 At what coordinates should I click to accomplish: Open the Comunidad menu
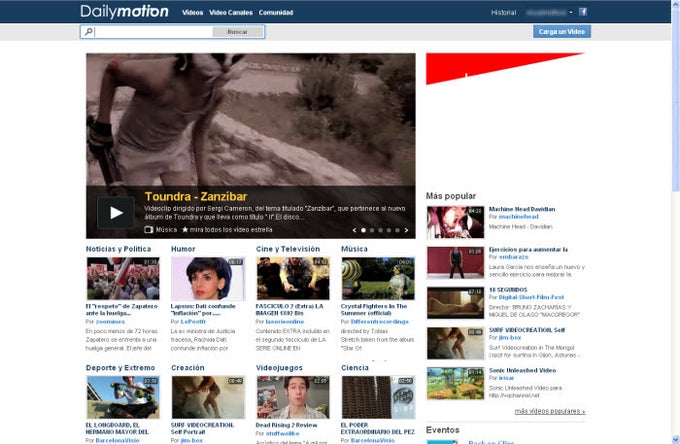[x=276, y=13]
